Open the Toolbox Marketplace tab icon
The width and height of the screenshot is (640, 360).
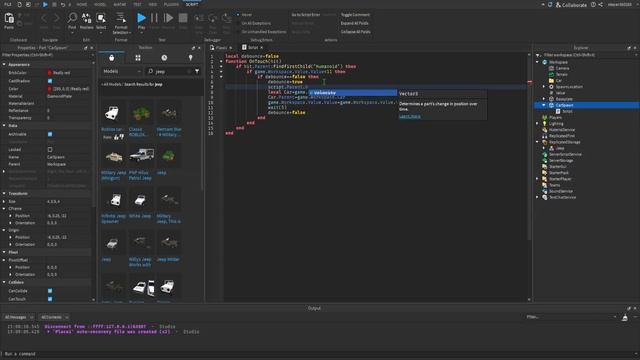coord(111,58)
